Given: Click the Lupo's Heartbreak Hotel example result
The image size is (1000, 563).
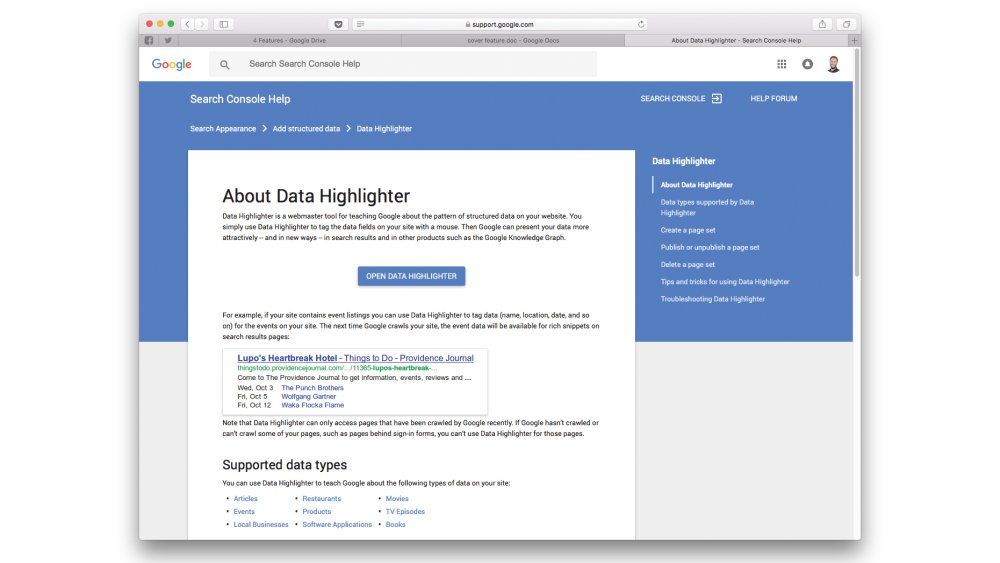Looking at the screenshot, I should [x=355, y=358].
